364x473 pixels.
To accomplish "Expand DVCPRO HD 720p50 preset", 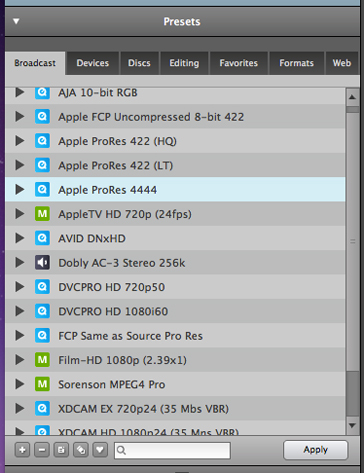I will [20, 287].
